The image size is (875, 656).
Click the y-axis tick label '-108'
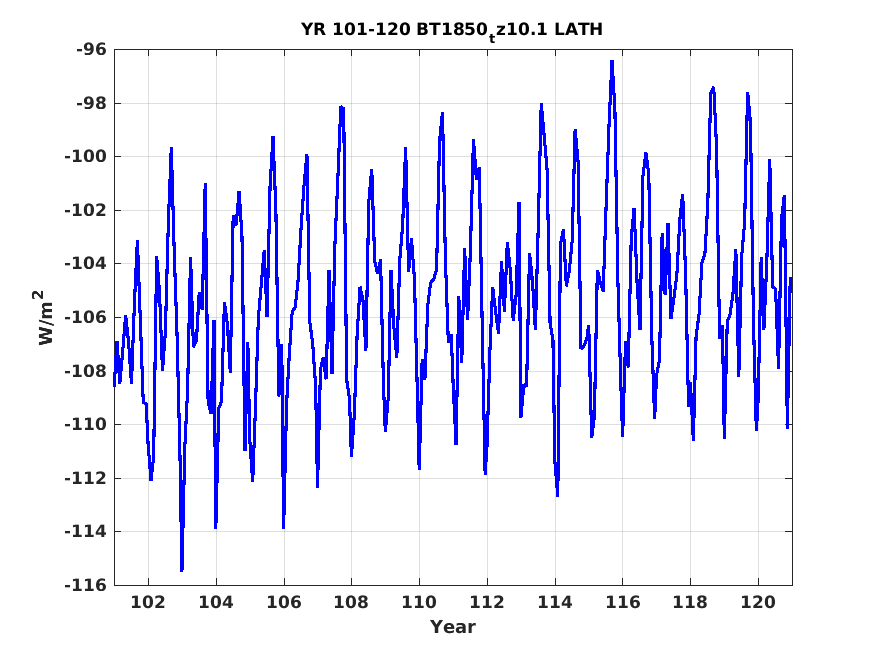pos(85,371)
